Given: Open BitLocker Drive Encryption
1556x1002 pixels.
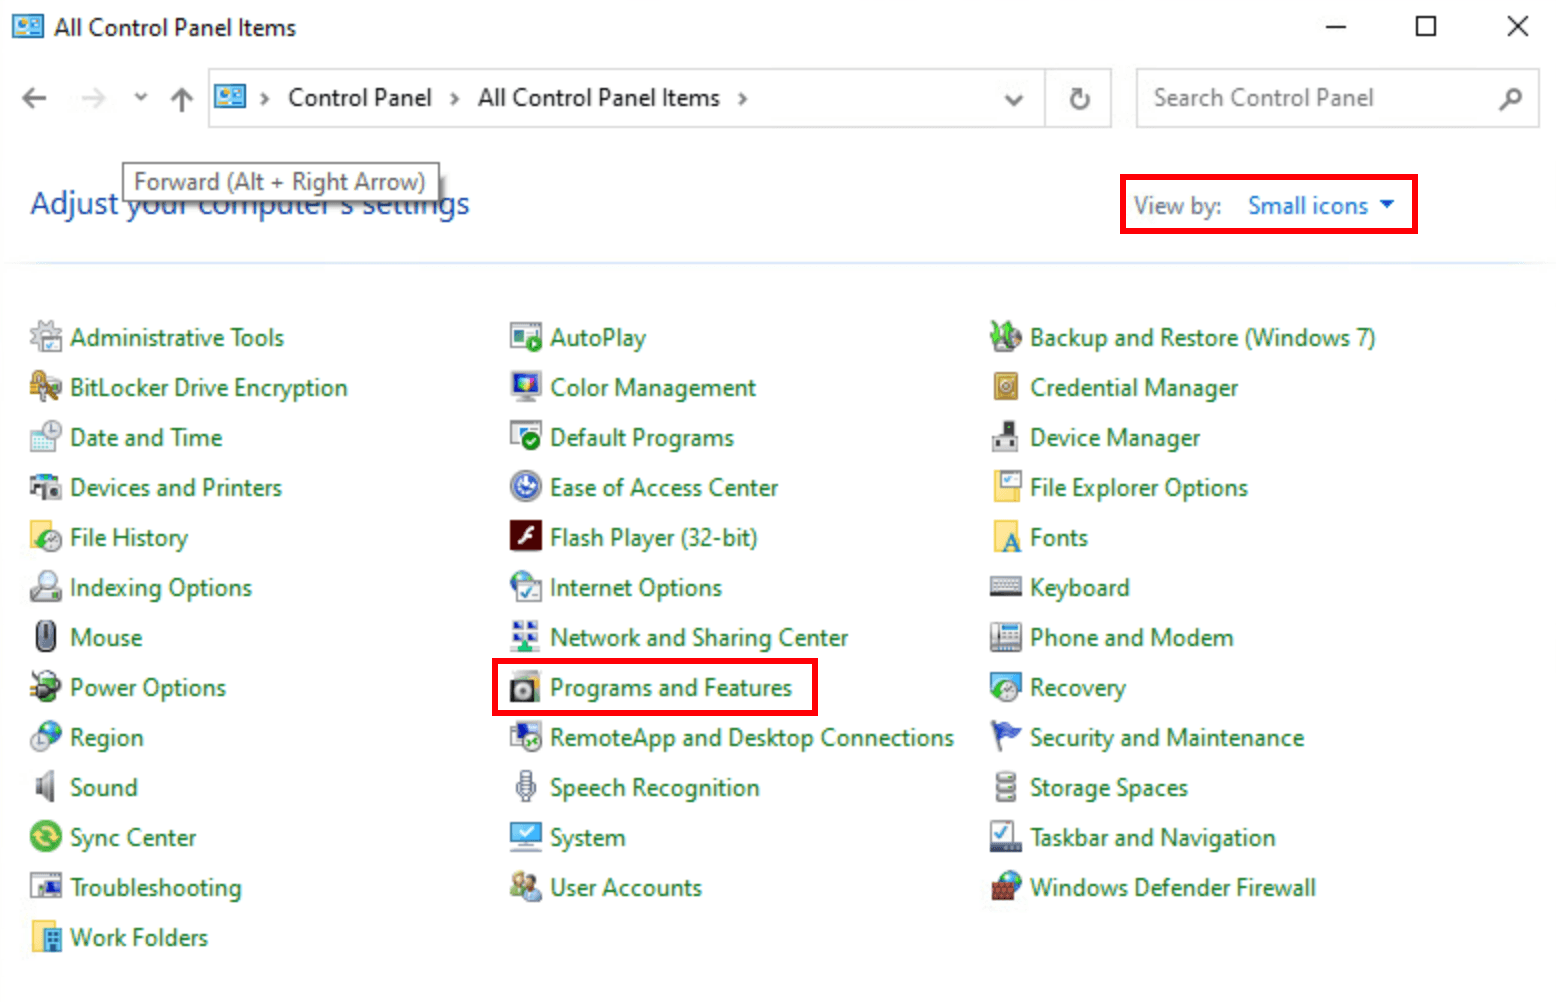Looking at the screenshot, I should pyautogui.click(x=209, y=387).
